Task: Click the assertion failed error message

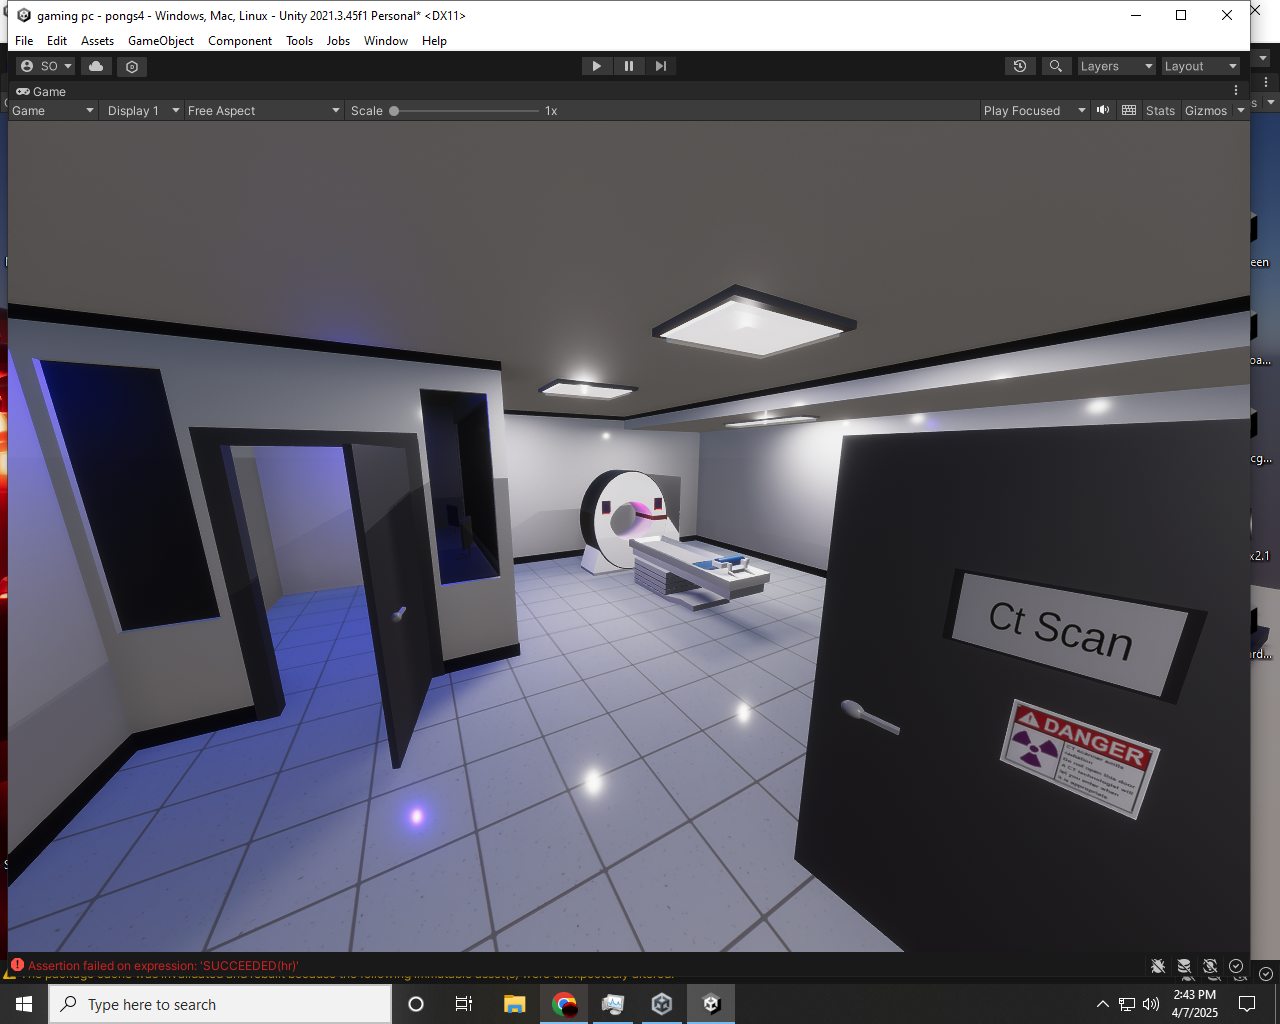Action: [160, 966]
